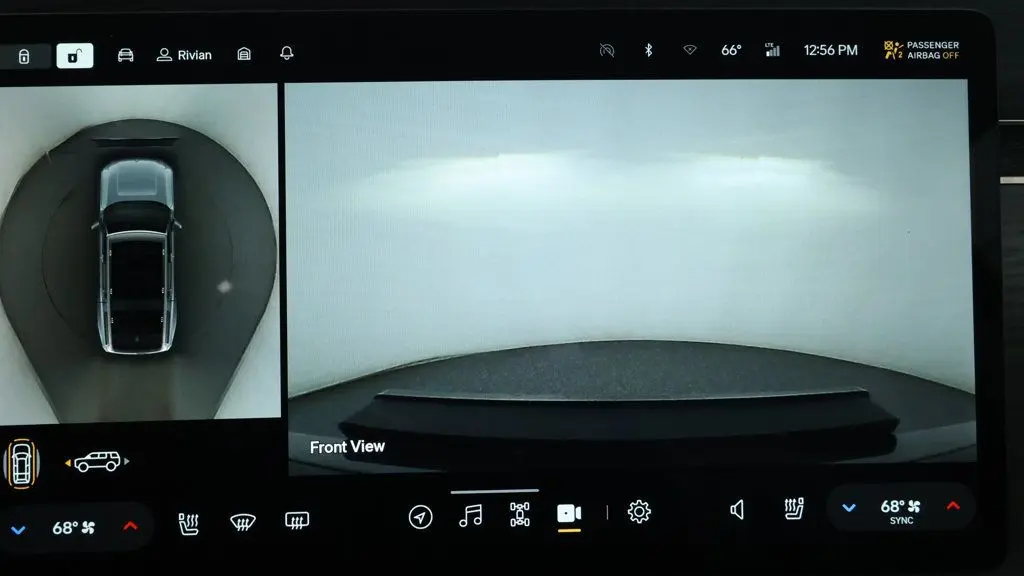Select the overhead surround view thumbnail
The image size is (1024, 576).
tap(22, 462)
